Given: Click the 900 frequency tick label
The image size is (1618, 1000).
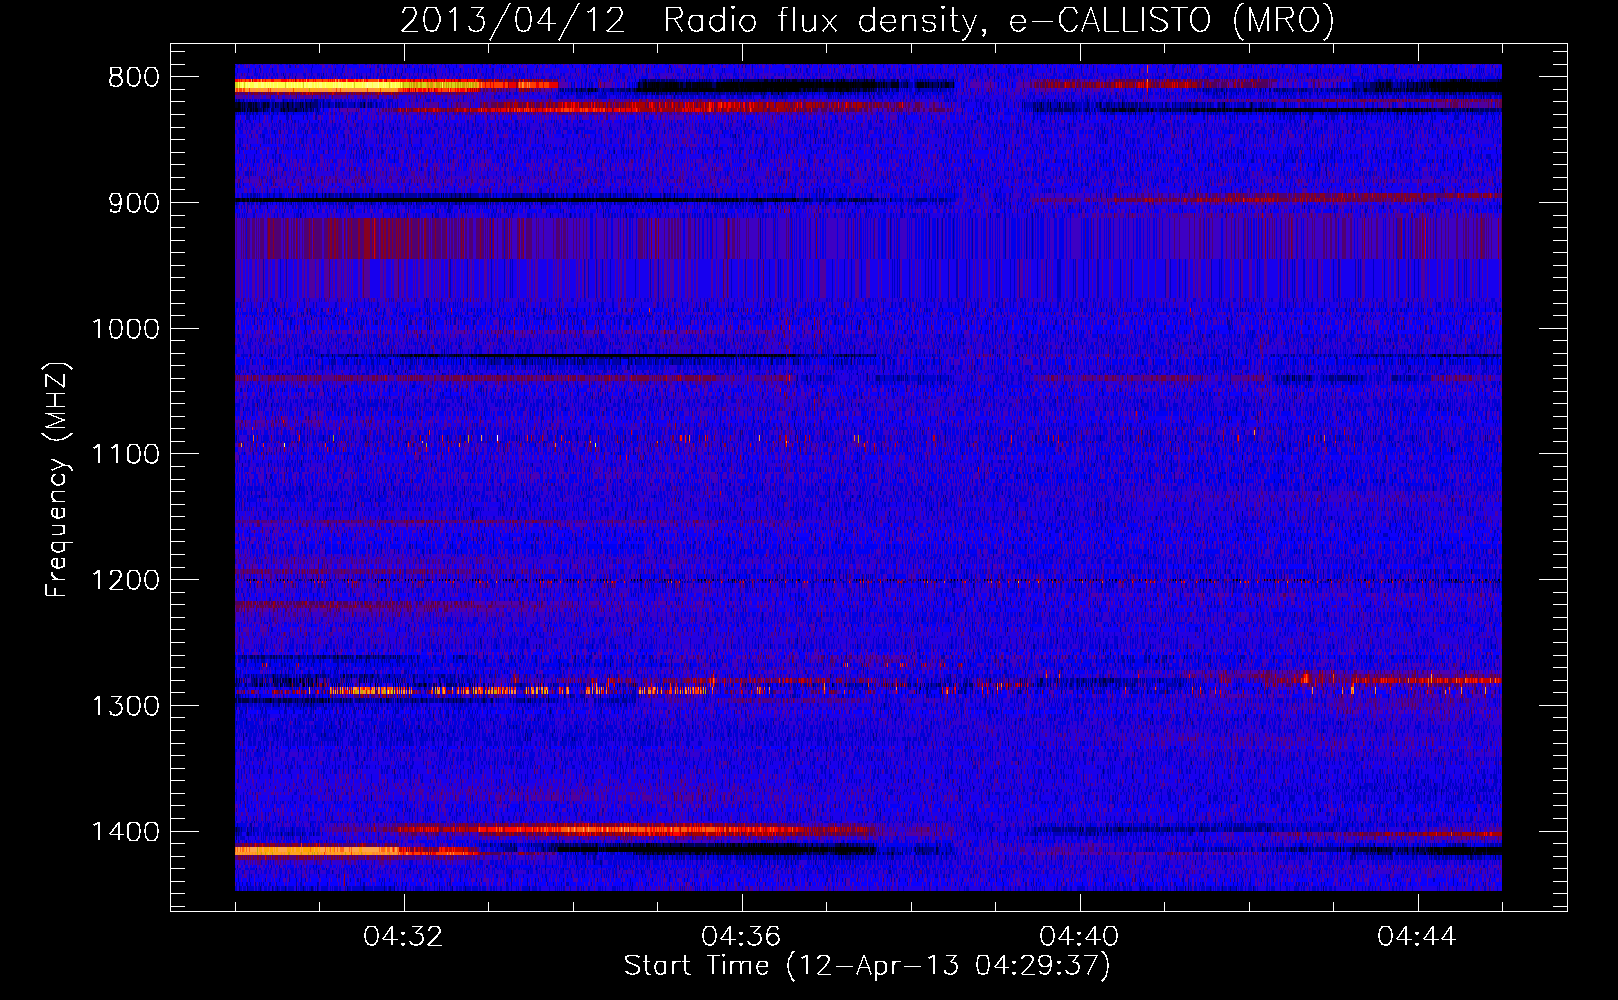Looking at the screenshot, I should point(133,203).
